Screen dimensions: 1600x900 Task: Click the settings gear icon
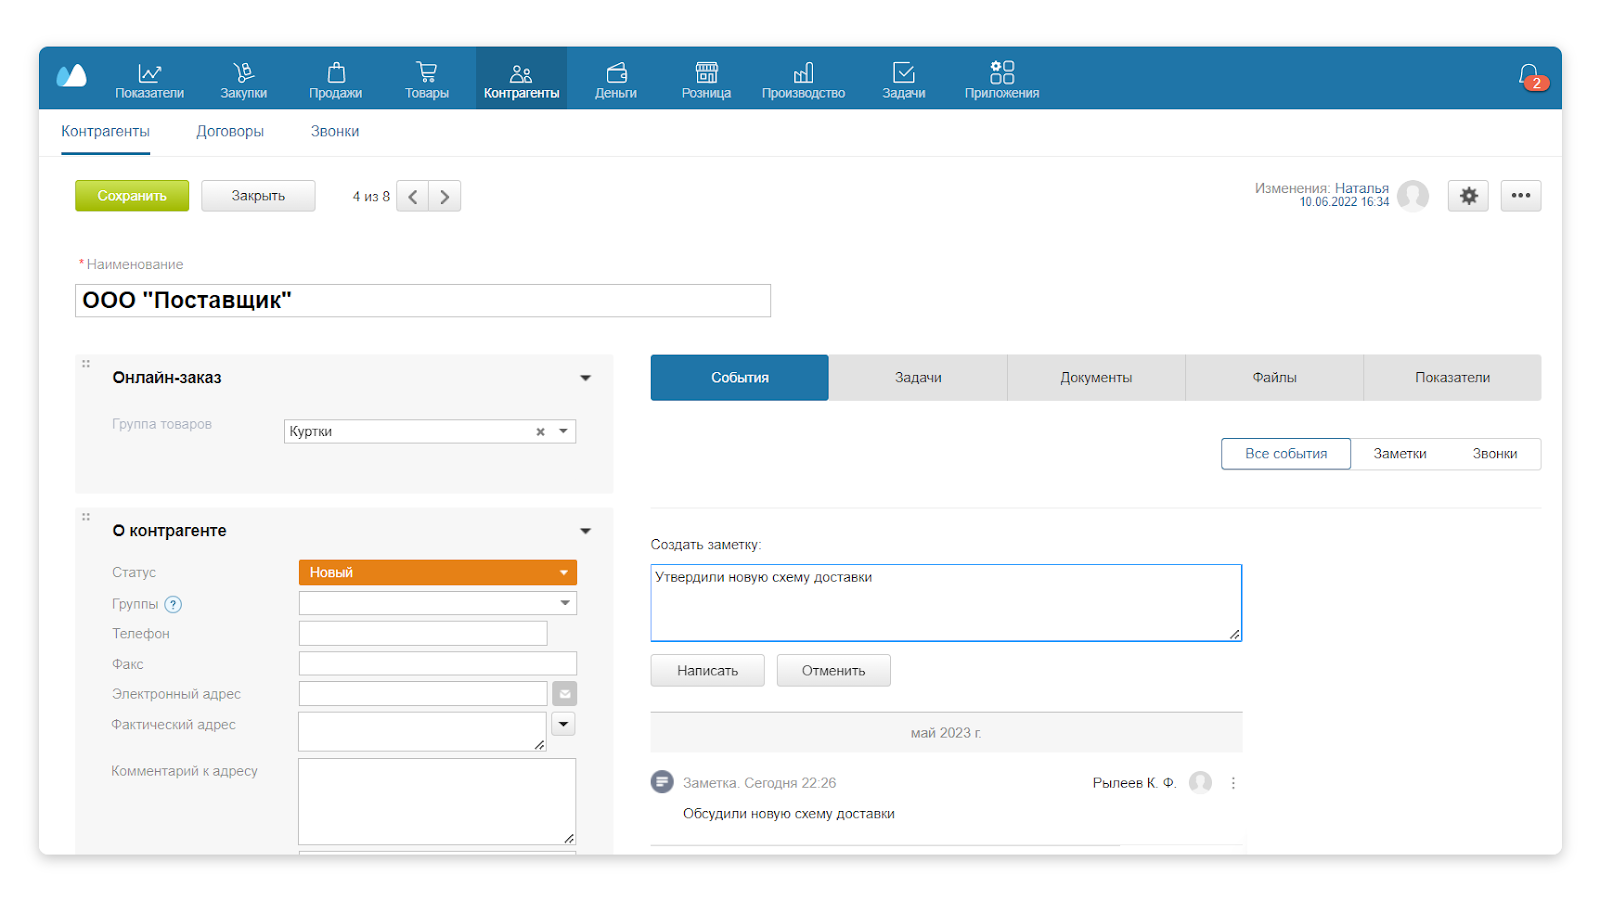(1468, 196)
